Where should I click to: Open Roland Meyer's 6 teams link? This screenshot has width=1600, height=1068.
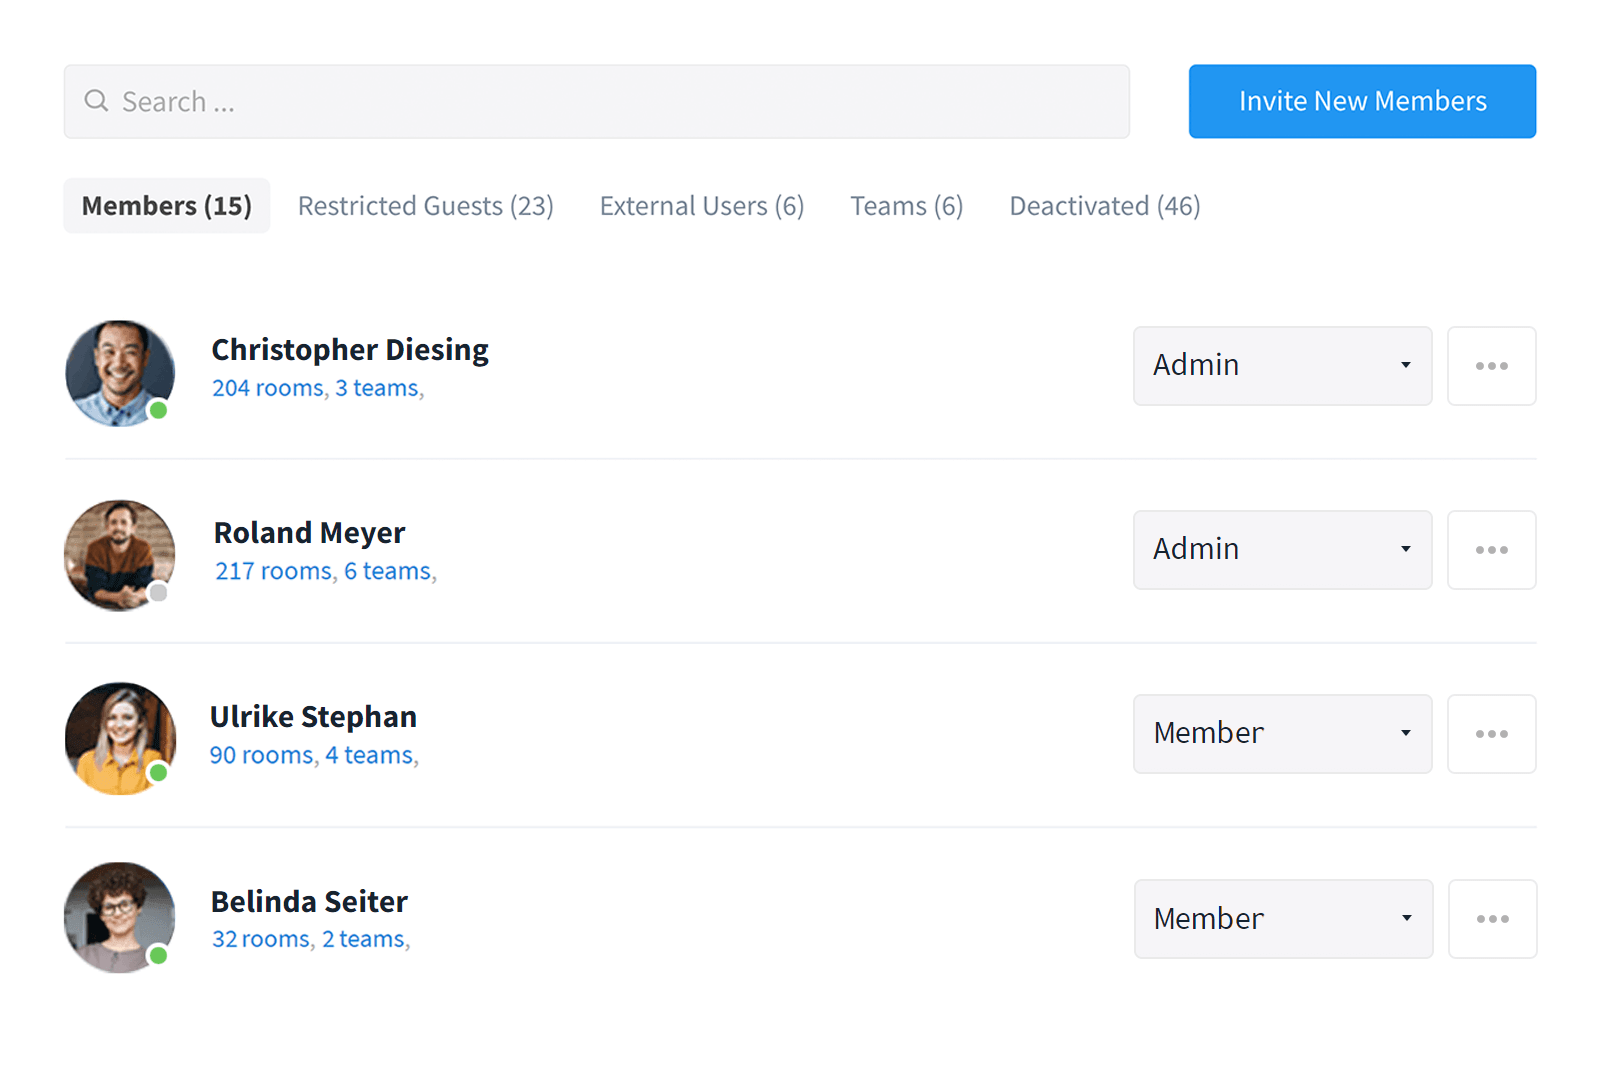(x=388, y=571)
